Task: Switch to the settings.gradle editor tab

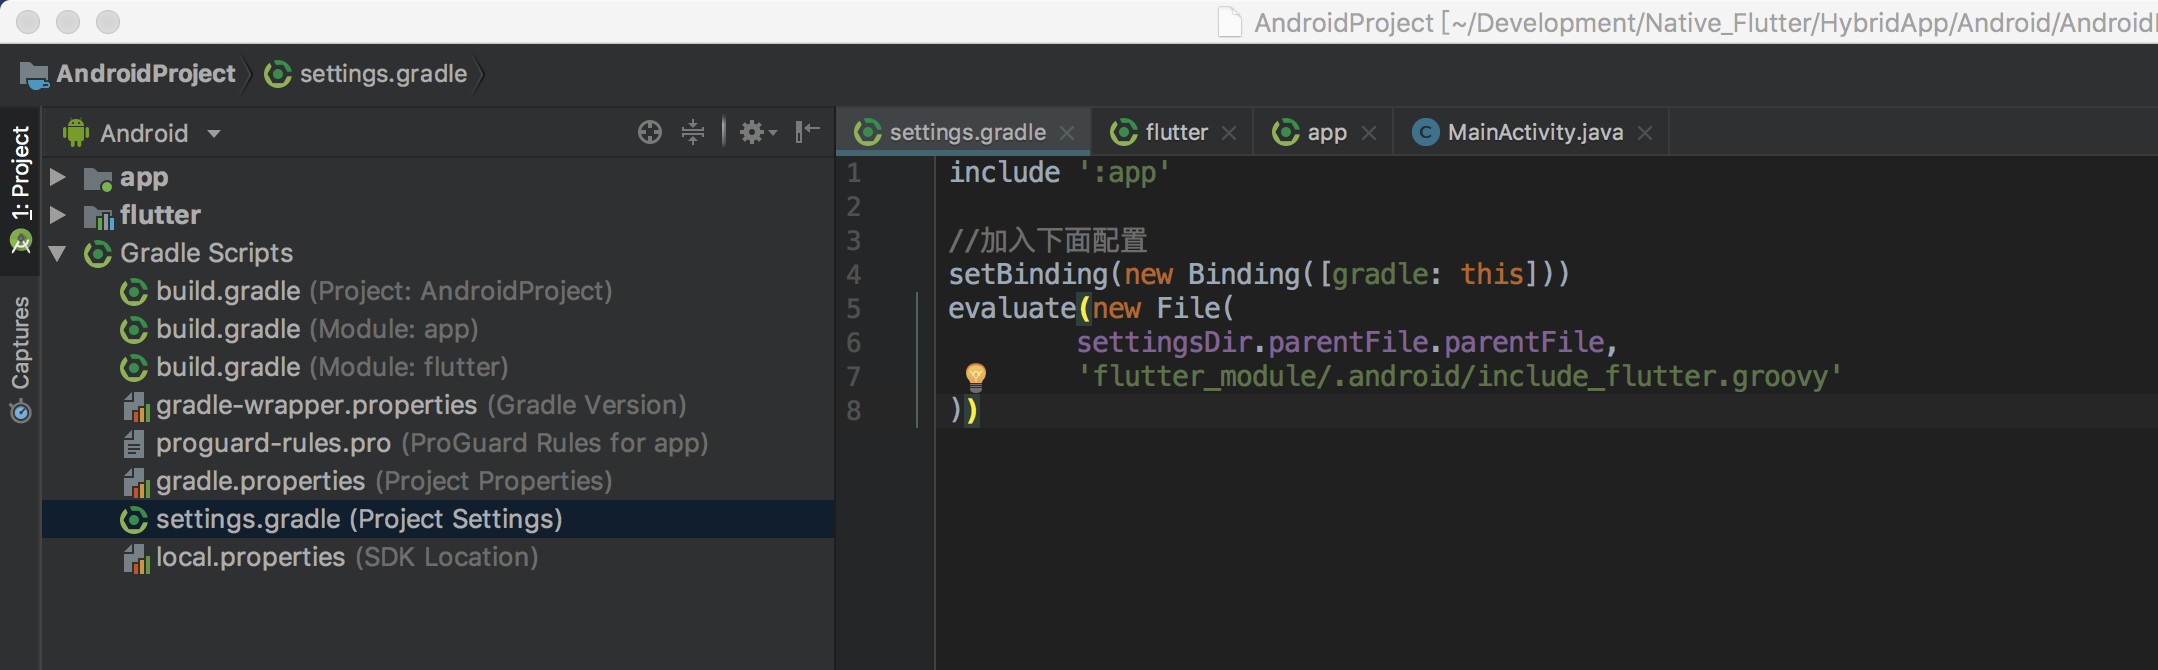Action: (965, 132)
